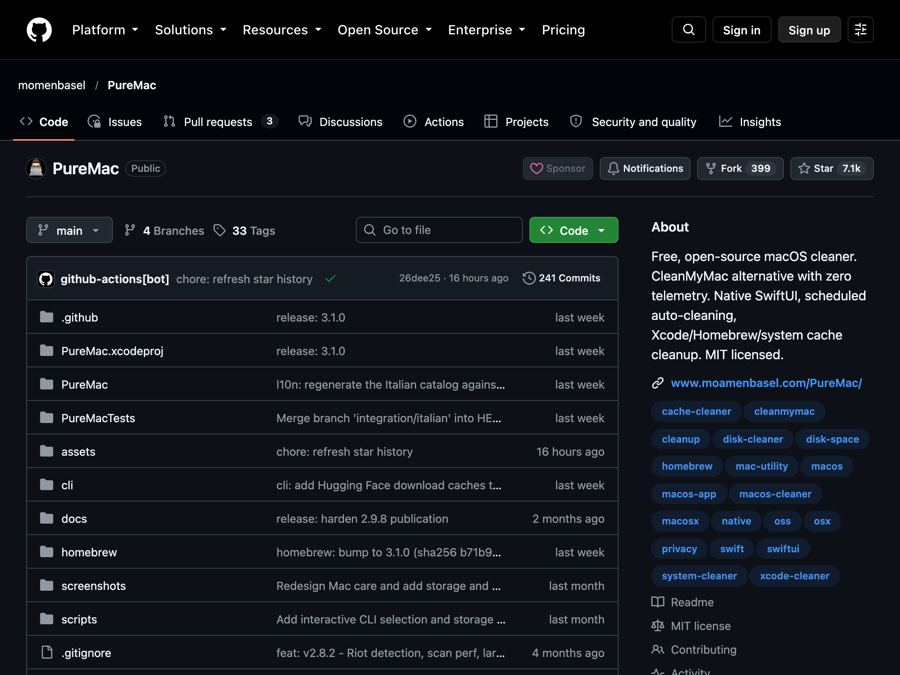
Task: Open the momenbasel owner link
Action: tap(52, 85)
